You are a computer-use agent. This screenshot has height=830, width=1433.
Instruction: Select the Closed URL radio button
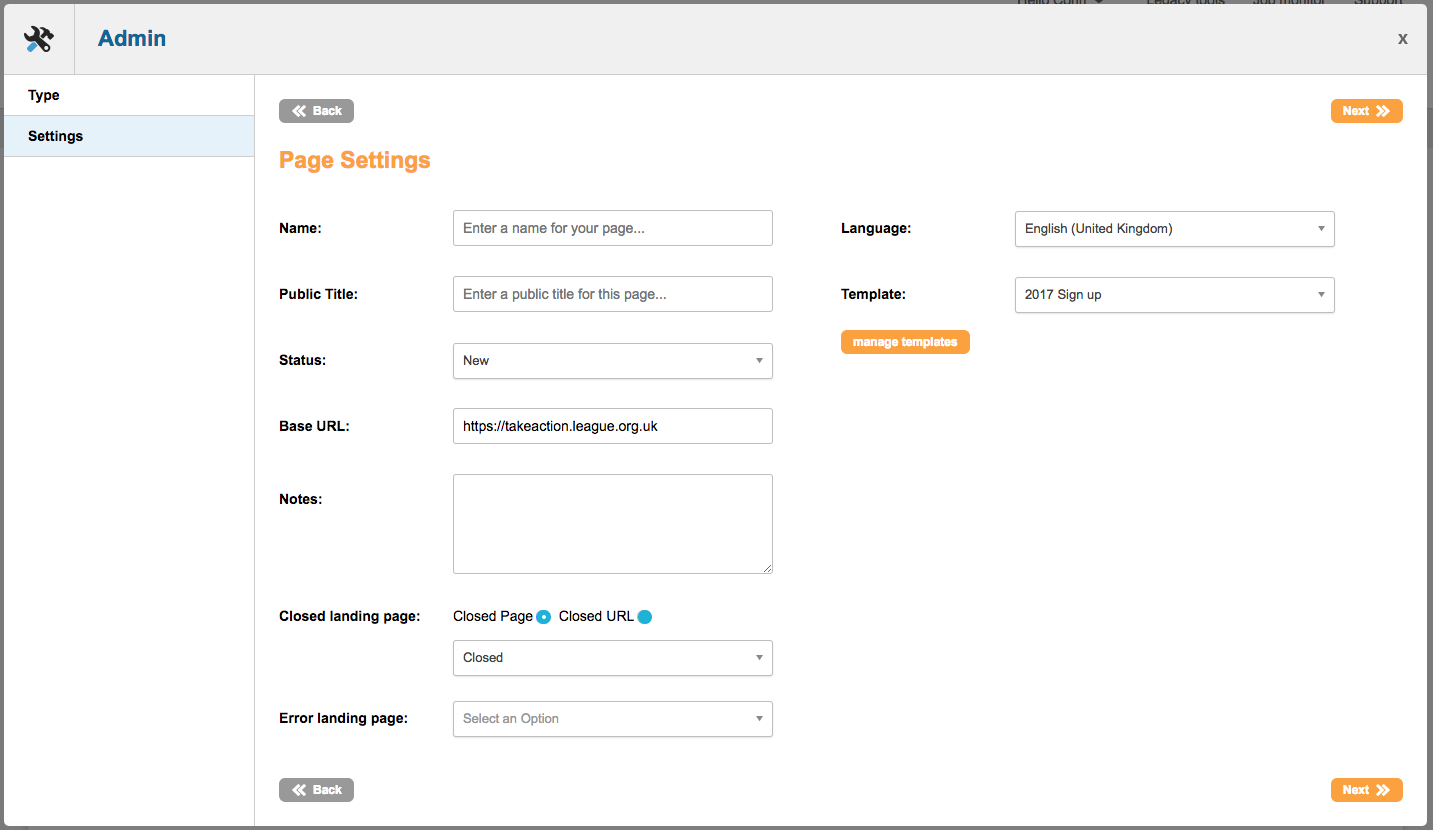[645, 617]
